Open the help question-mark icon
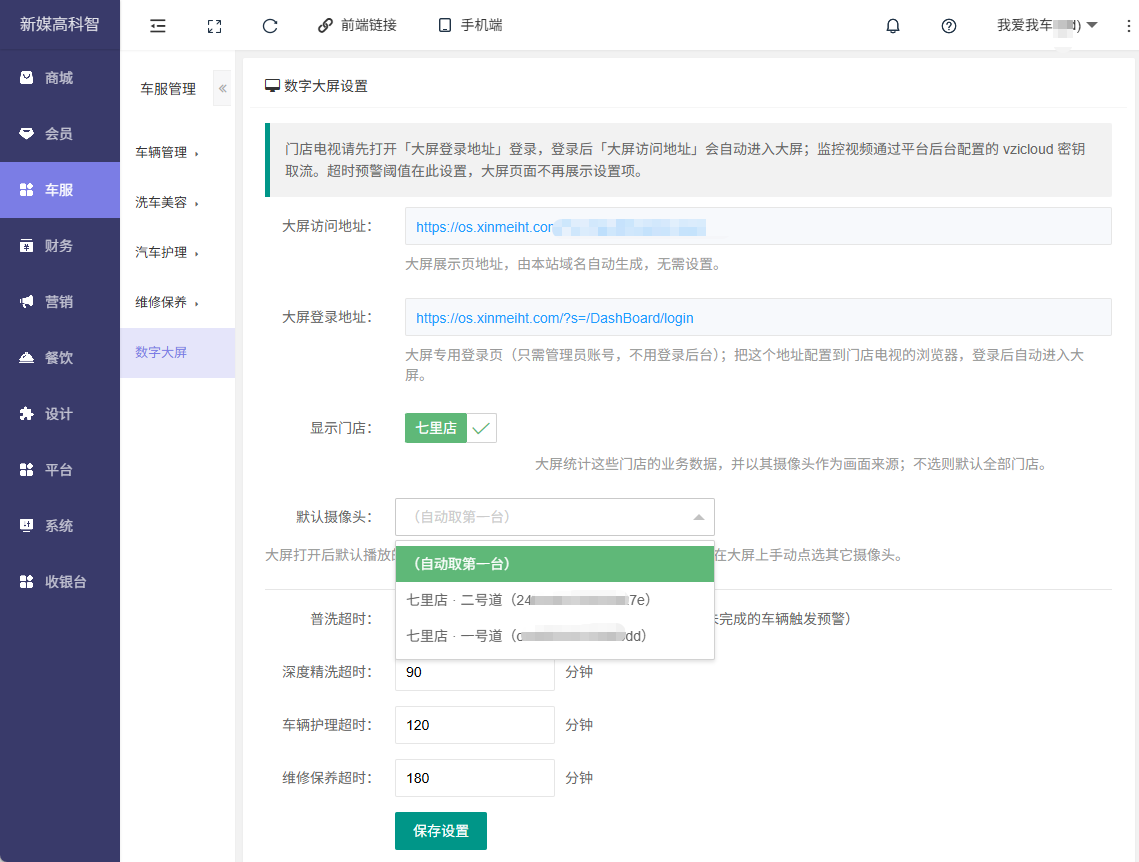The height and width of the screenshot is (862, 1139). tap(949, 26)
